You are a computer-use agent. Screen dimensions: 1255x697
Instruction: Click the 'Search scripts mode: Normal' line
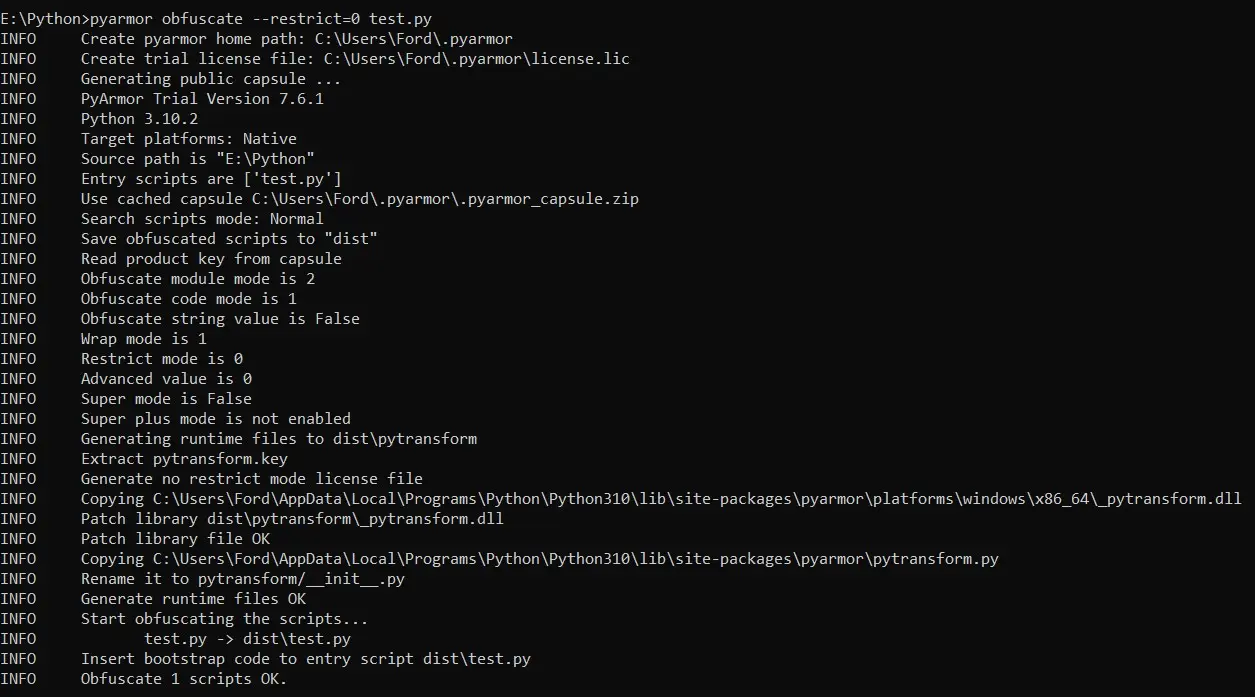pyautogui.click(x=202, y=219)
